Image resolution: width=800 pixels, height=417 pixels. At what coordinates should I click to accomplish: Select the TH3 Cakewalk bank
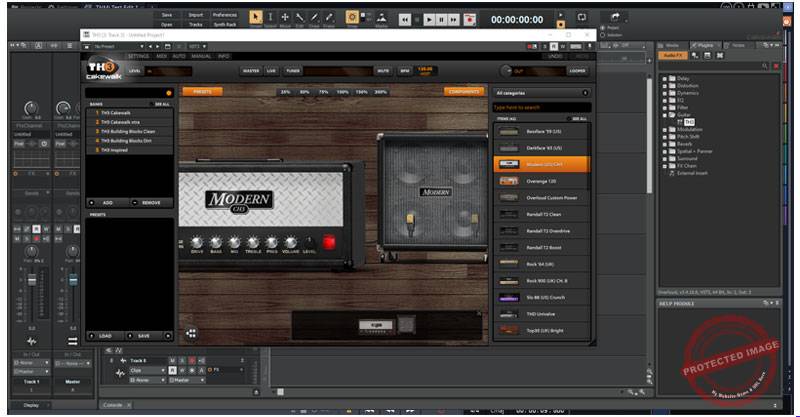[x=130, y=113]
